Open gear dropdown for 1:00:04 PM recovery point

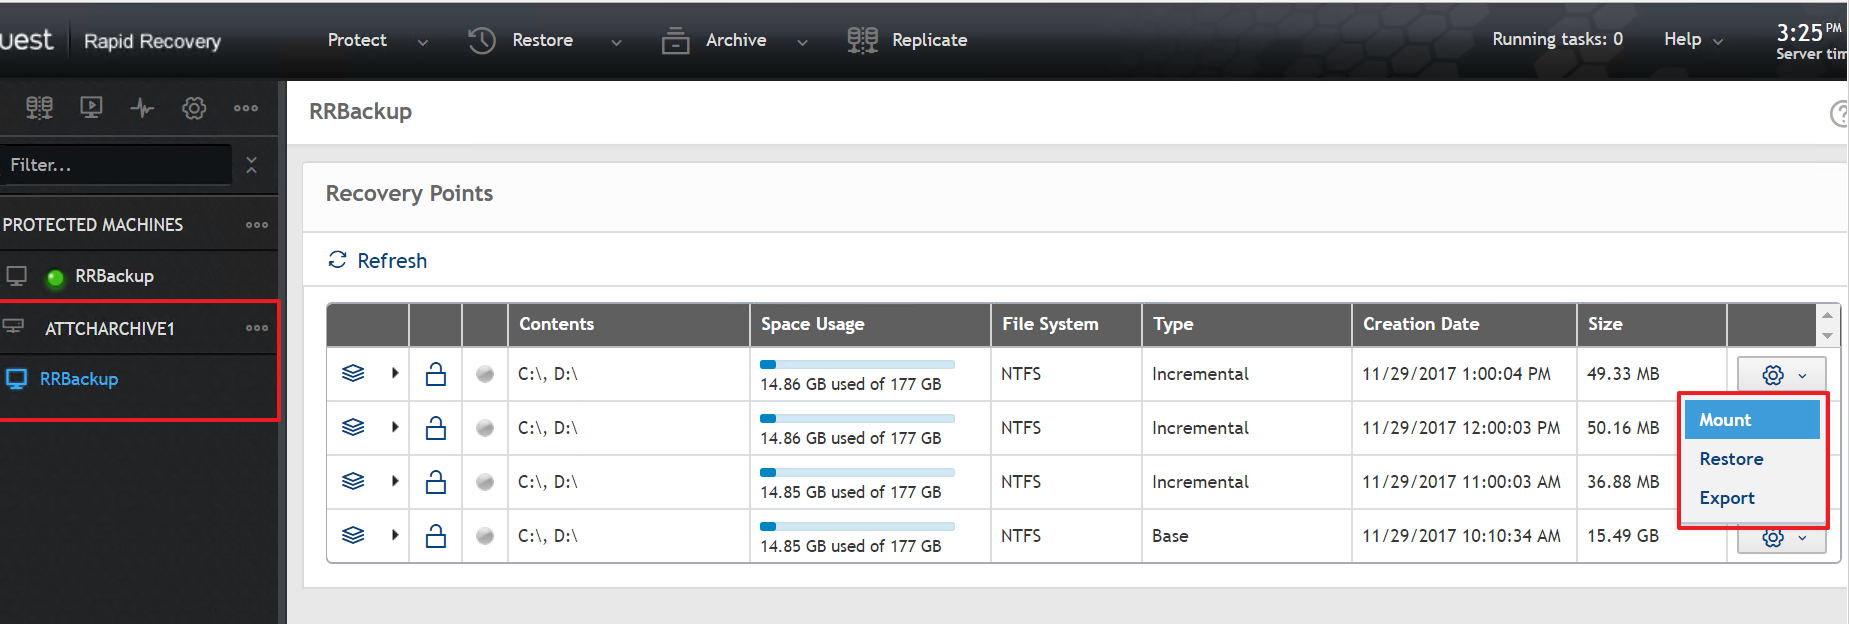tap(1781, 375)
